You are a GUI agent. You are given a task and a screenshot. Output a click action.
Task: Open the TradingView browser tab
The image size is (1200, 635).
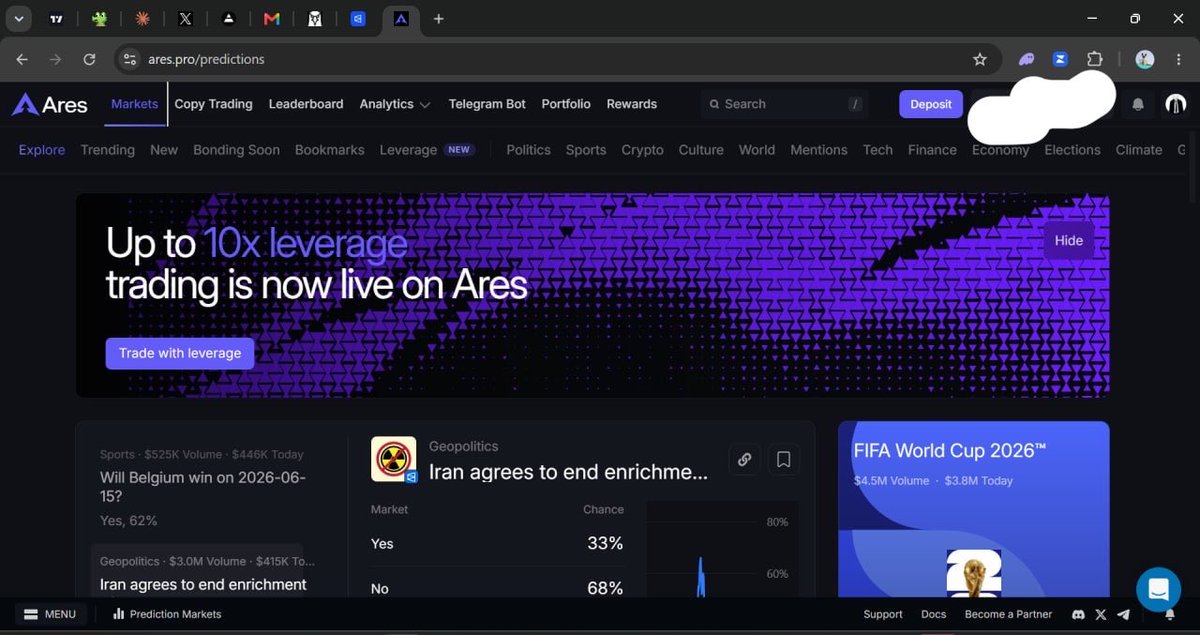click(56, 19)
